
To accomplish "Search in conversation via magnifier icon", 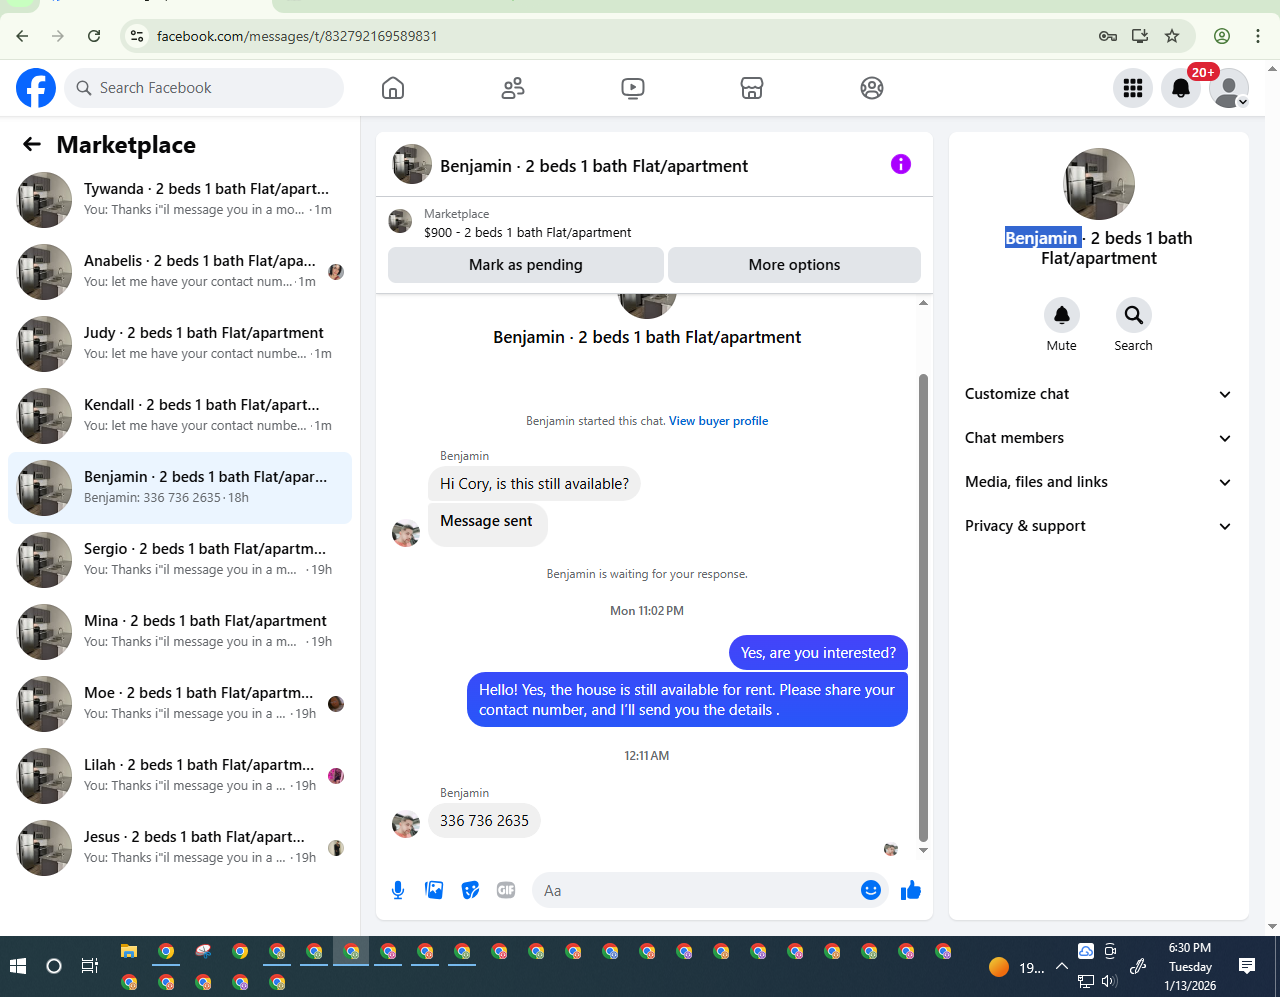I will [1134, 315].
